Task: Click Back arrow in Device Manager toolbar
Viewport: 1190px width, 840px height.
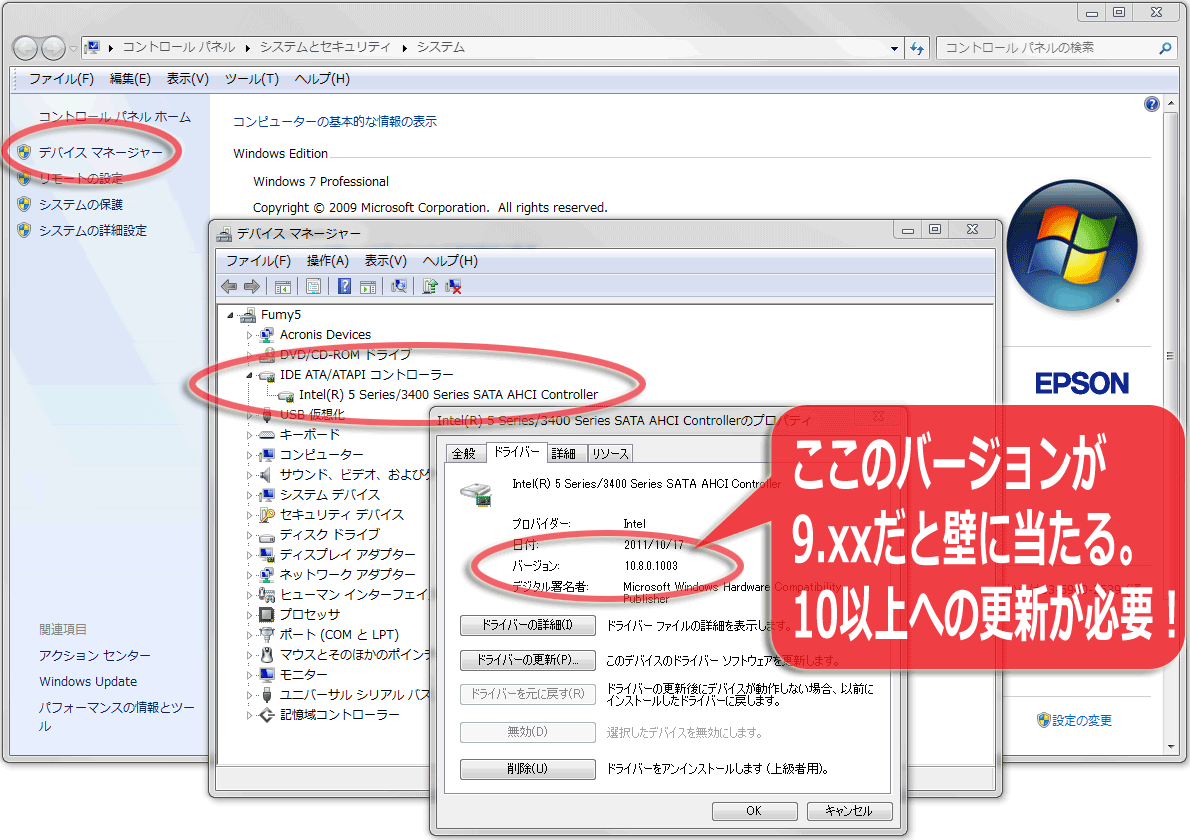Action: [228, 286]
